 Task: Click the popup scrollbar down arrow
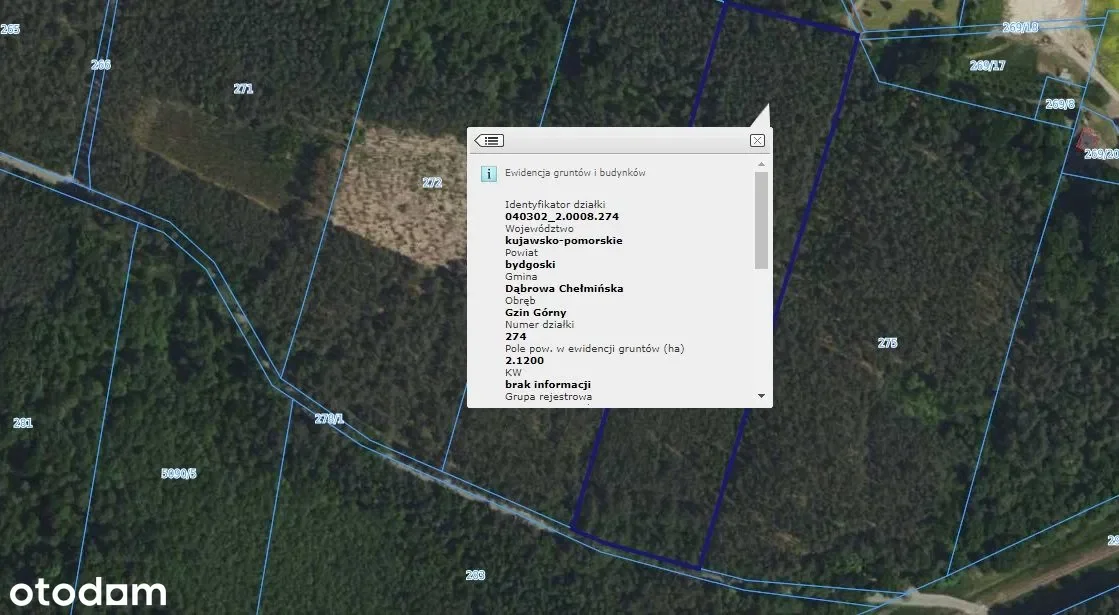click(761, 396)
